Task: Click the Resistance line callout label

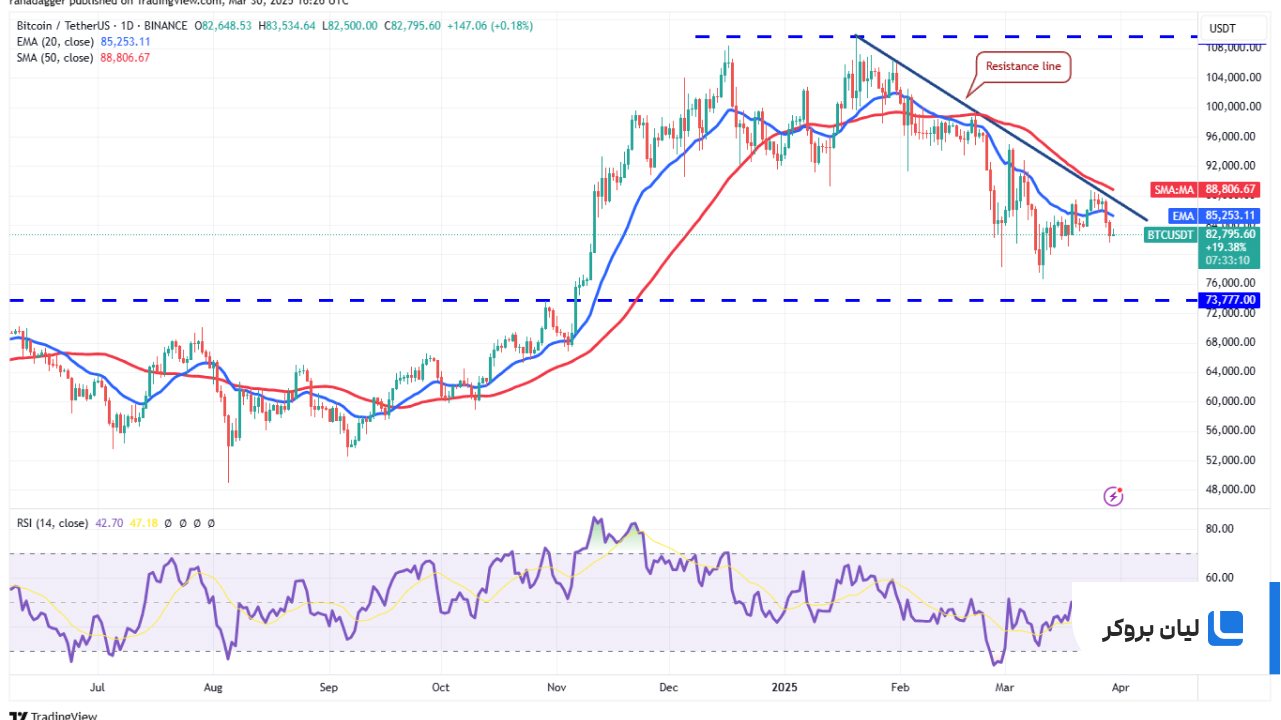Action: pos(1024,67)
